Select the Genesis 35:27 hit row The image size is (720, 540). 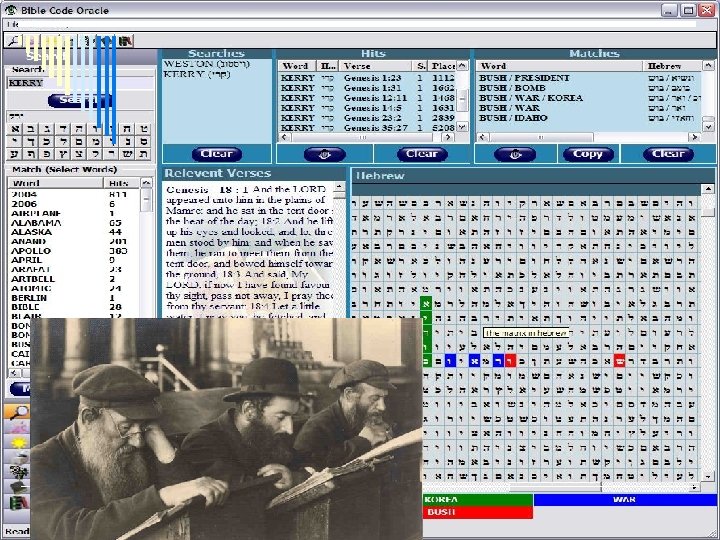coord(368,128)
